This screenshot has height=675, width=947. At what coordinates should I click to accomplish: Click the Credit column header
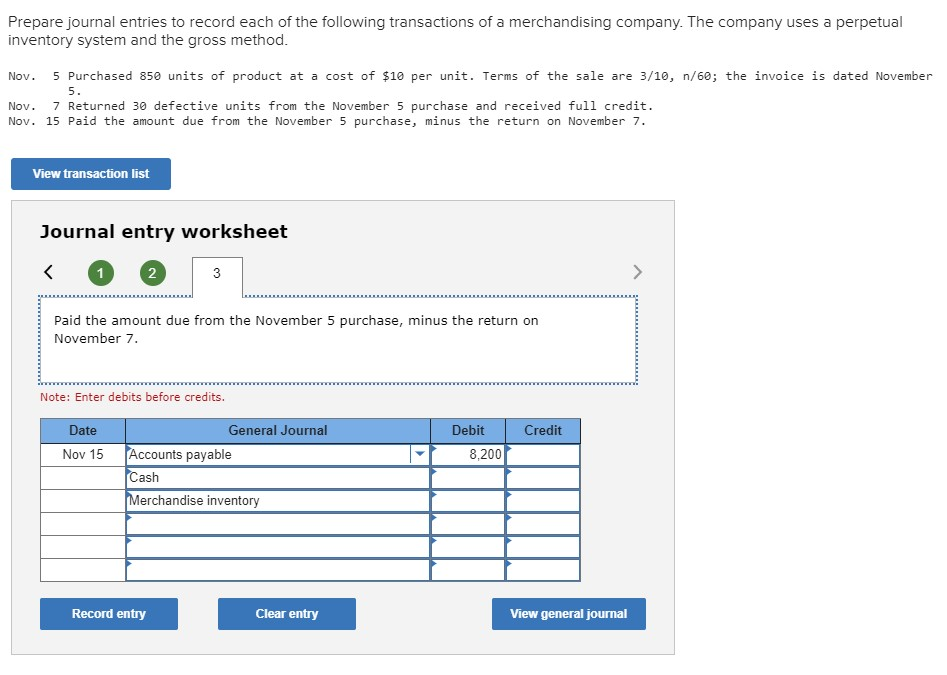coord(542,430)
